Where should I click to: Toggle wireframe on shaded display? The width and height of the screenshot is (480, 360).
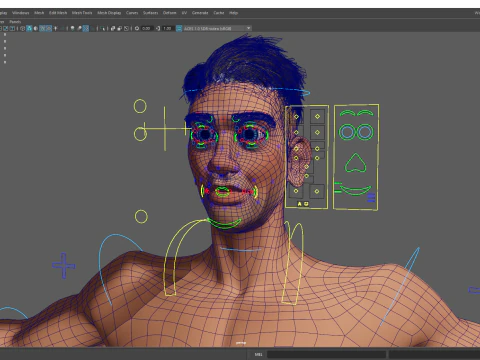(42, 28)
